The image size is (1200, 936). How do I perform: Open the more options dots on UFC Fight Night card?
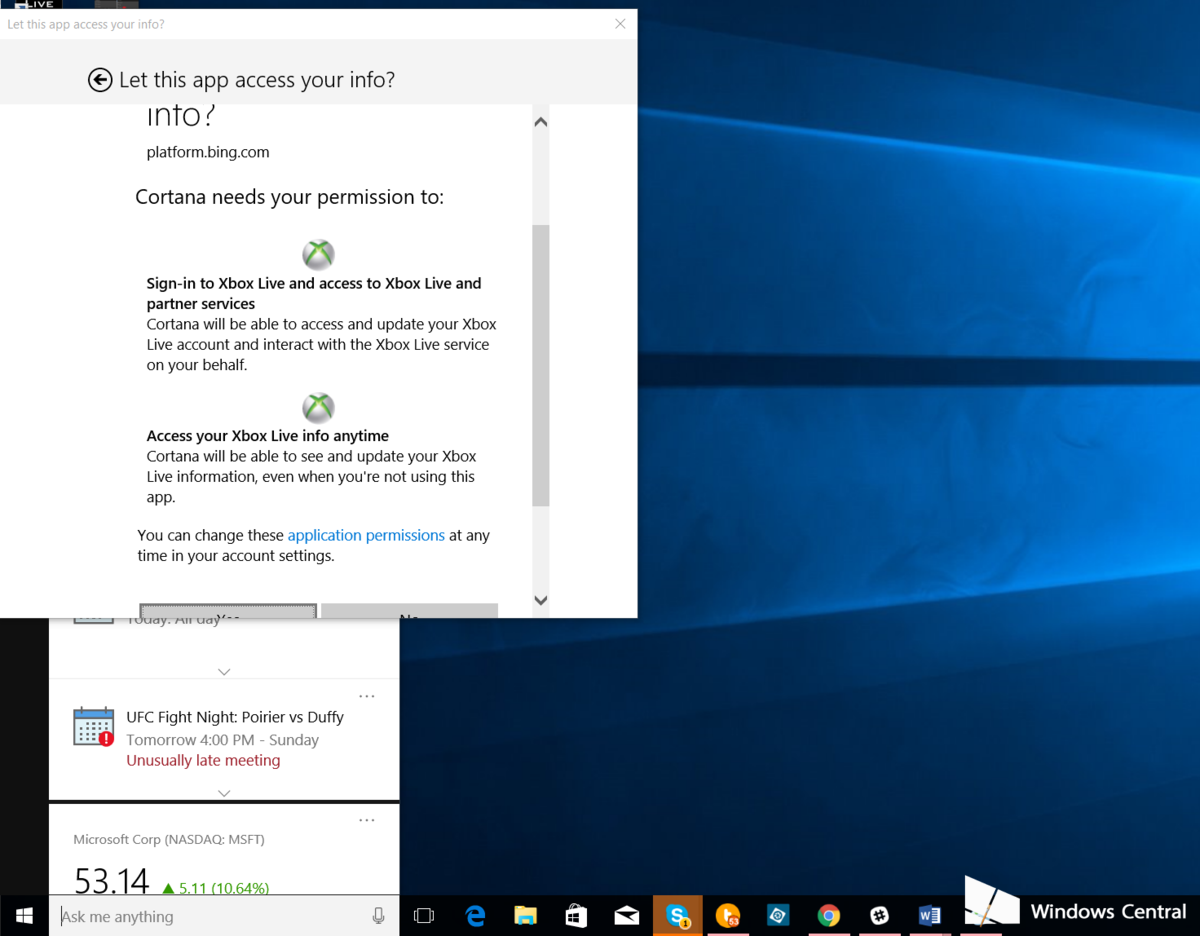click(x=367, y=696)
